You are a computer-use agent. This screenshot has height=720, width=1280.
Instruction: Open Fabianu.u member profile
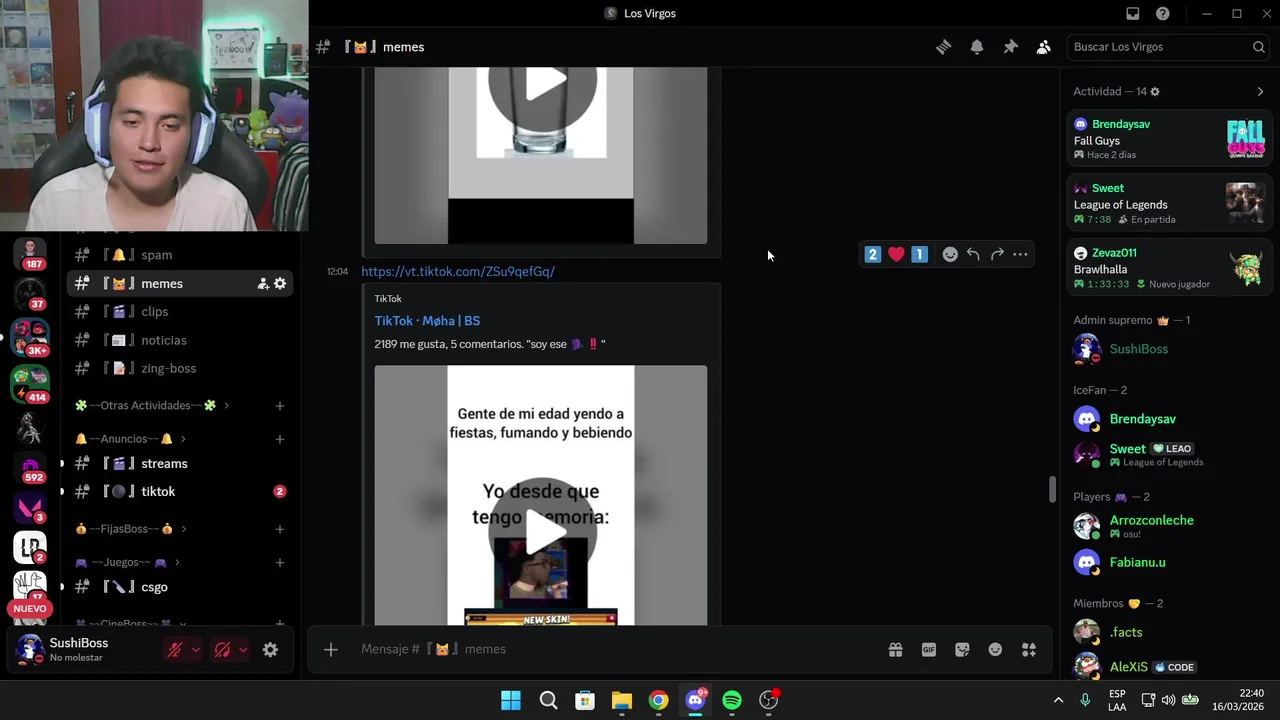coord(1169,562)
